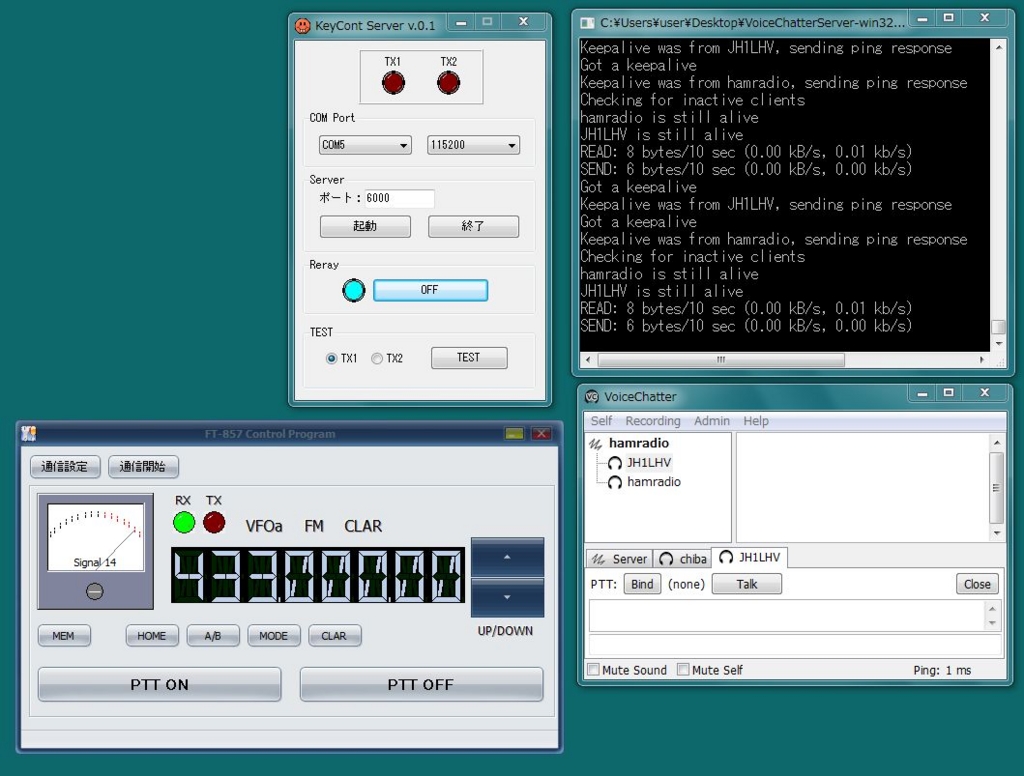Click VoiceChatter chat log vertical scrollbar
This screenshot has width=1024, height=776.
(x=997, y=487)
